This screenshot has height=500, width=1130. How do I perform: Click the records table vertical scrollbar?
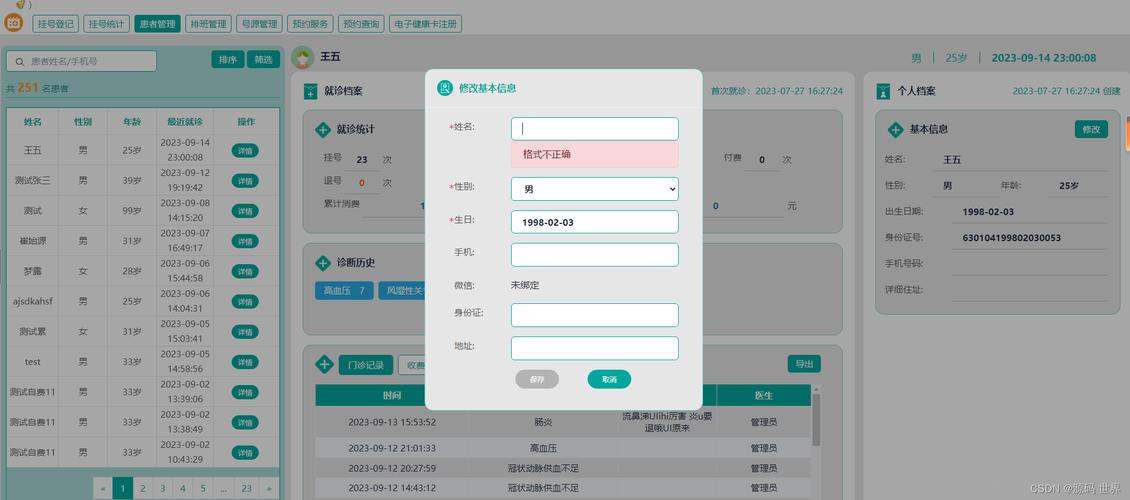click(x=816, y=418)
